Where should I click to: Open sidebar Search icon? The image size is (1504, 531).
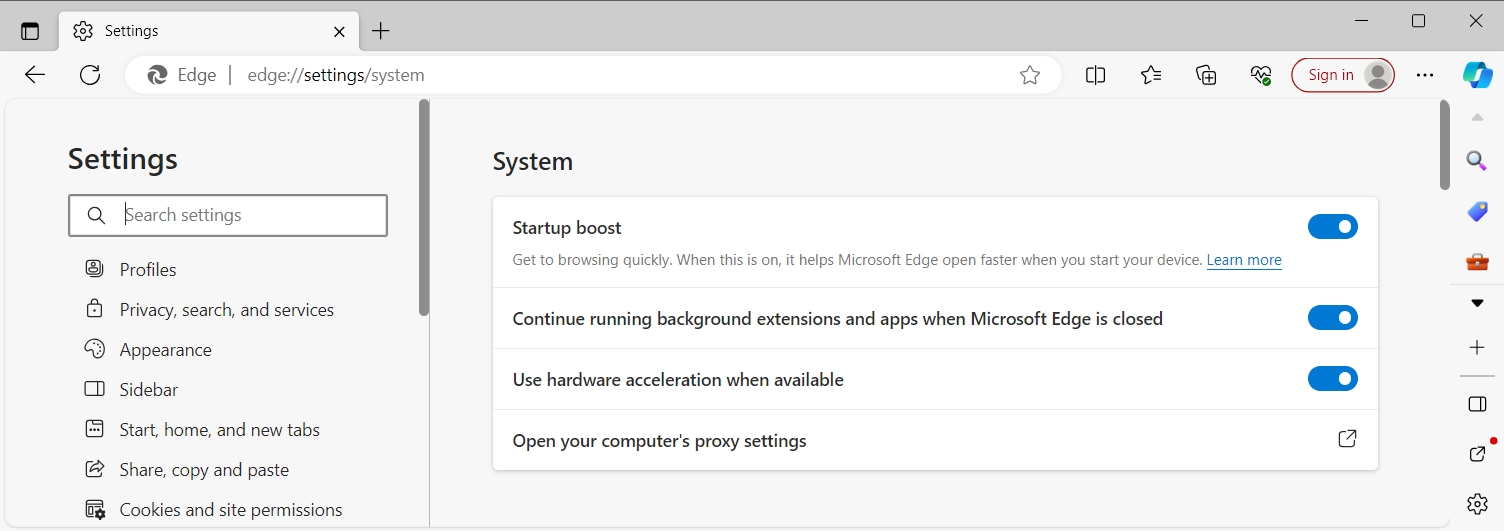[1477, 161]
